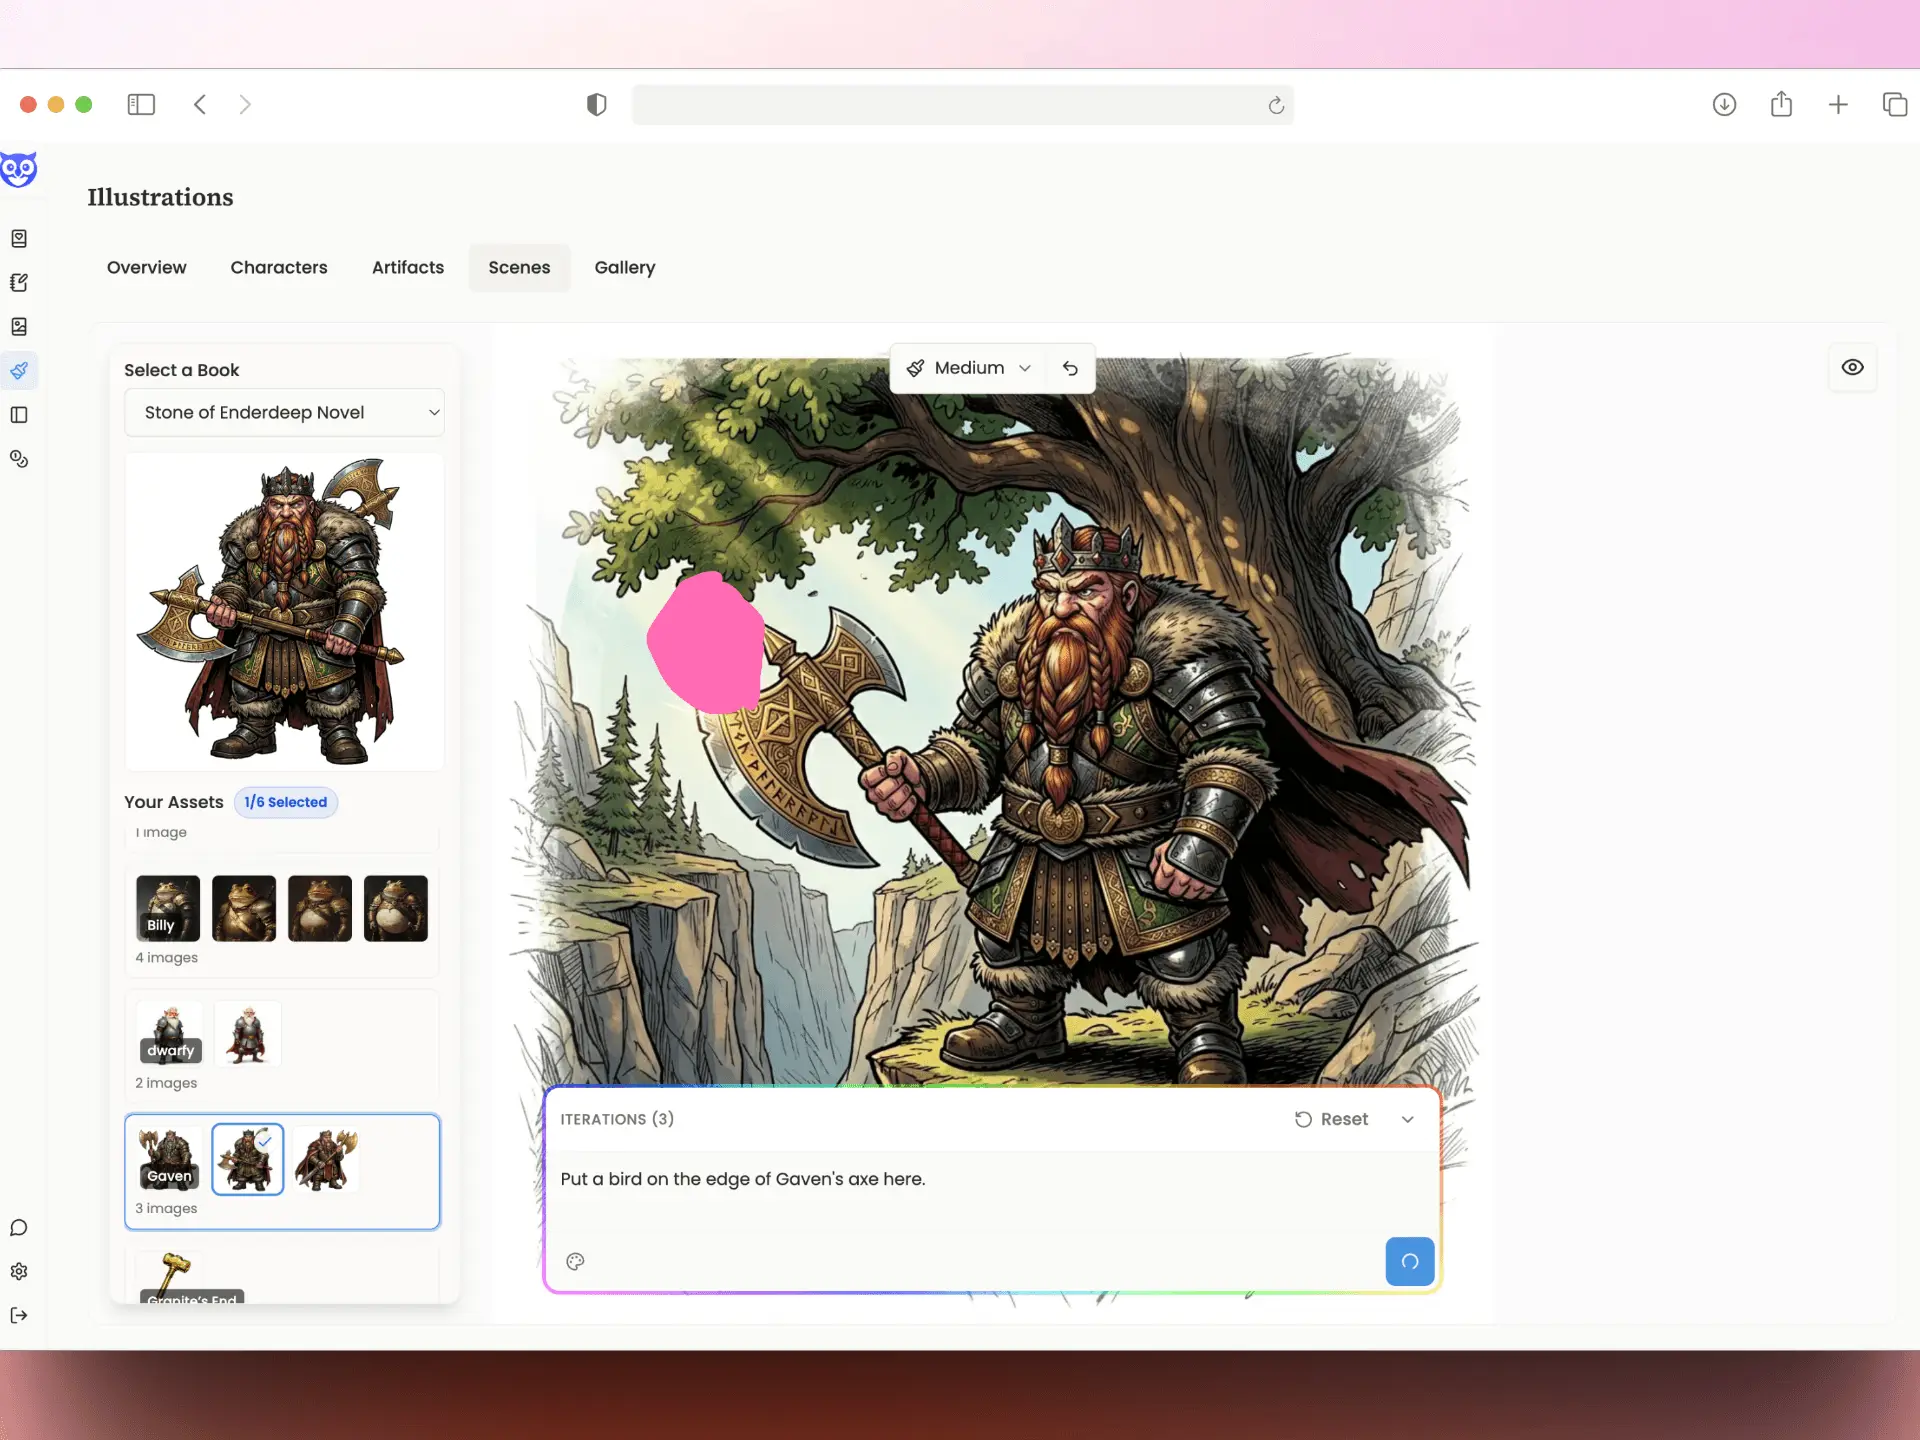This screenshot has height=1440, width=1920.
Task: Open the Stone of Enderdeep Novel dropdown
Action: click(x=284, y=412)
